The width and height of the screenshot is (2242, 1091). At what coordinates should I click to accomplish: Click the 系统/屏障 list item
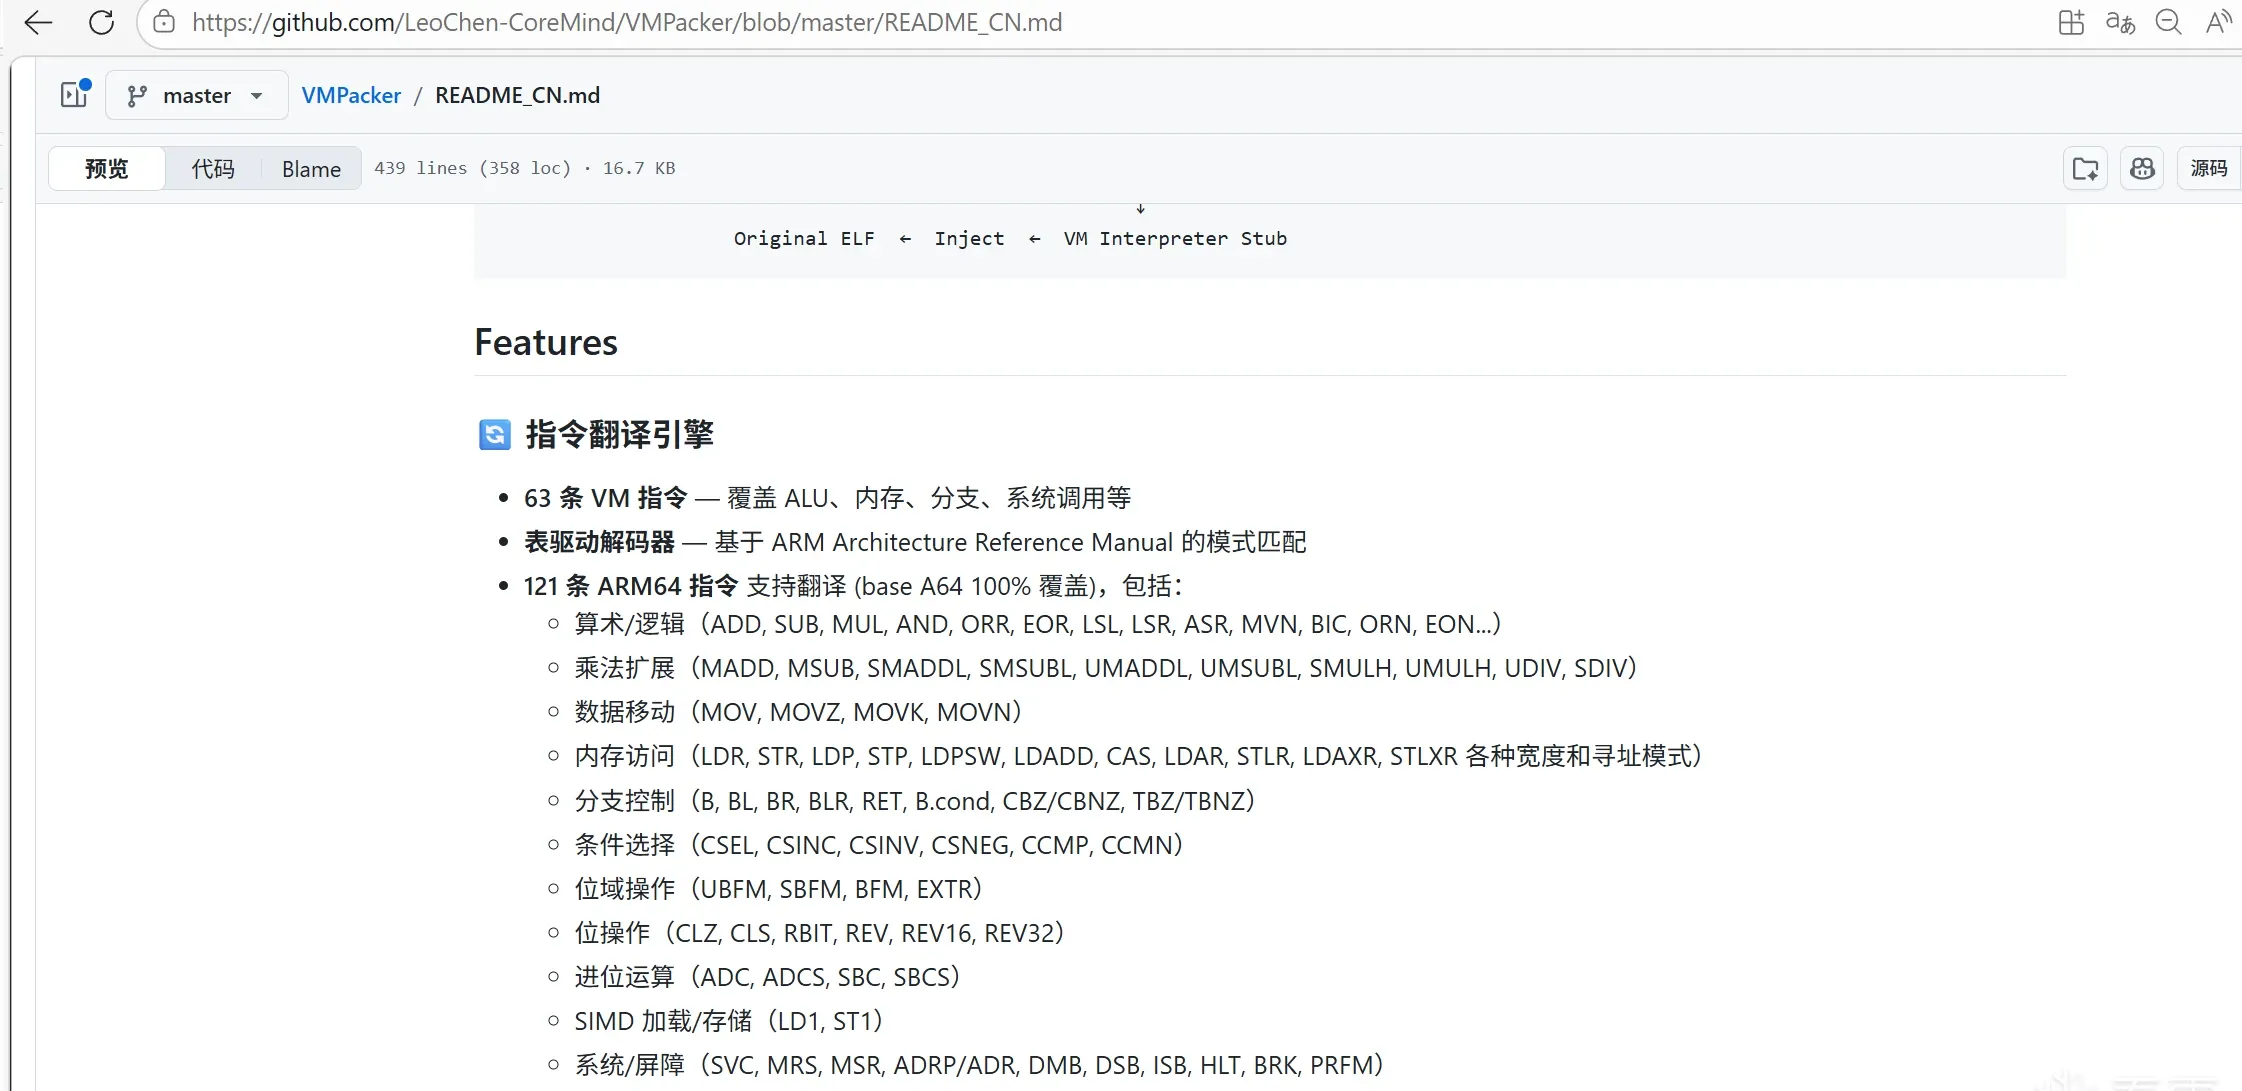click(979, 1065)
